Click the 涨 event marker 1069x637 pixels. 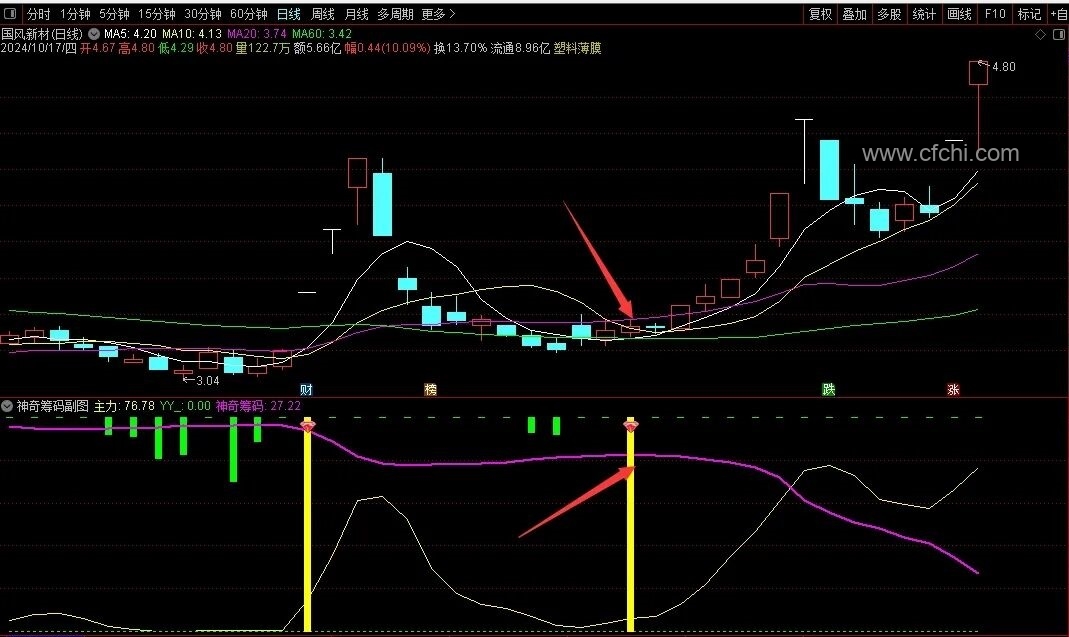pos(953,389)
